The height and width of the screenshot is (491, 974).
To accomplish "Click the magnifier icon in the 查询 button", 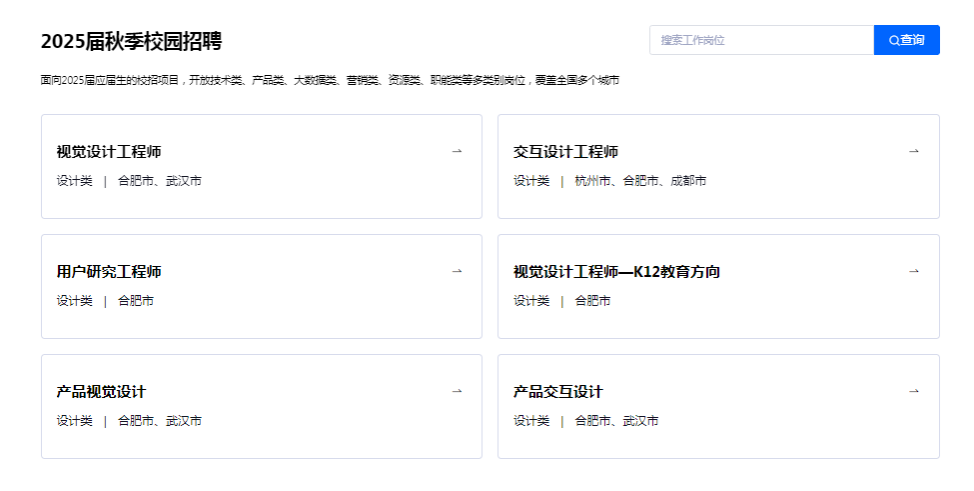I will tap(894, 40).
